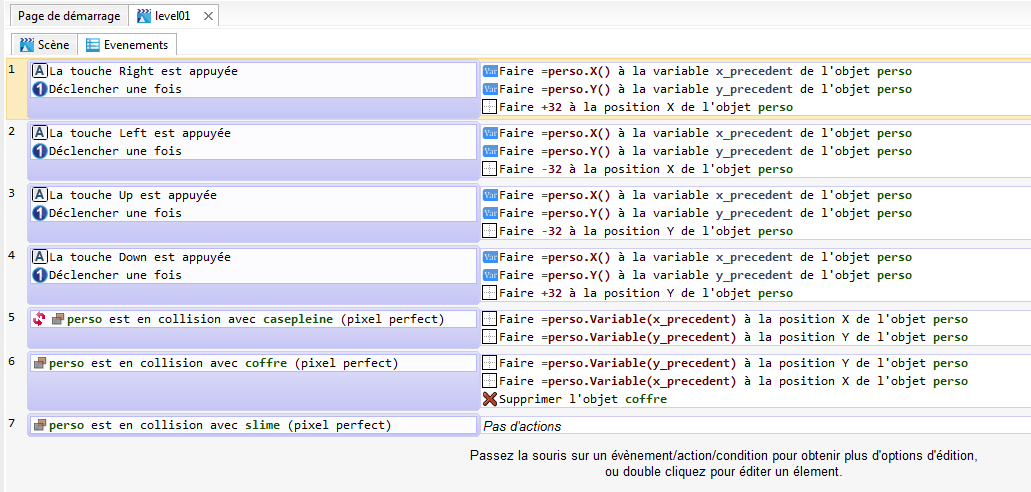Select event 5 action setting Y to y_precedent

(x=733, y=337)
